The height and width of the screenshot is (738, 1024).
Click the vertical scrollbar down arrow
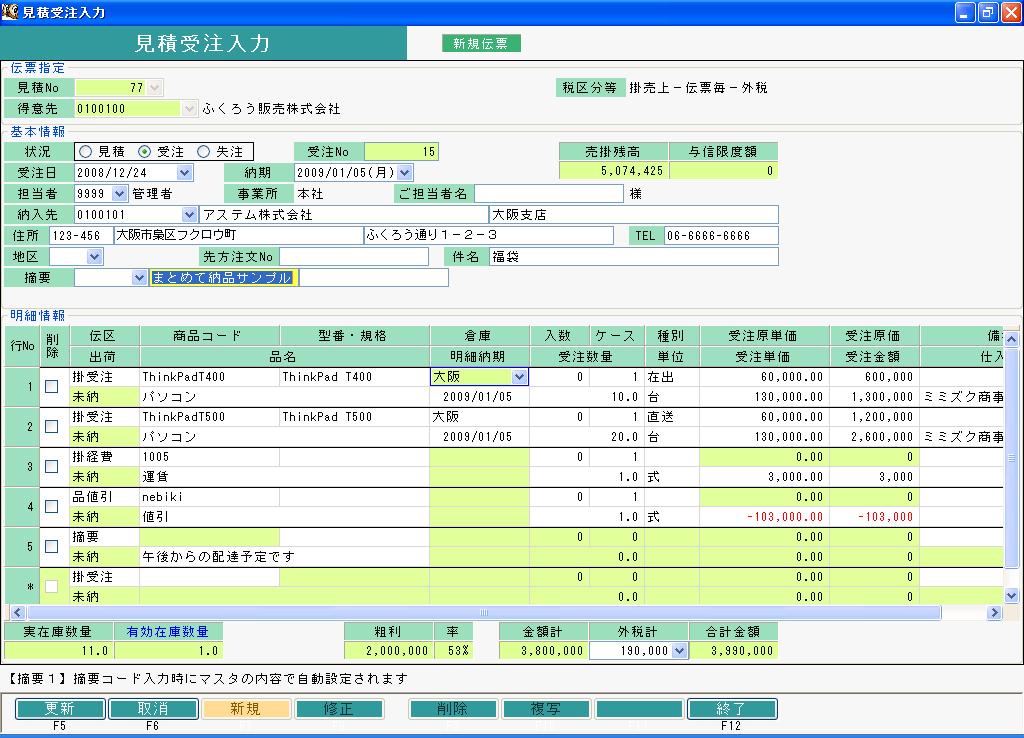point(1011,596)
